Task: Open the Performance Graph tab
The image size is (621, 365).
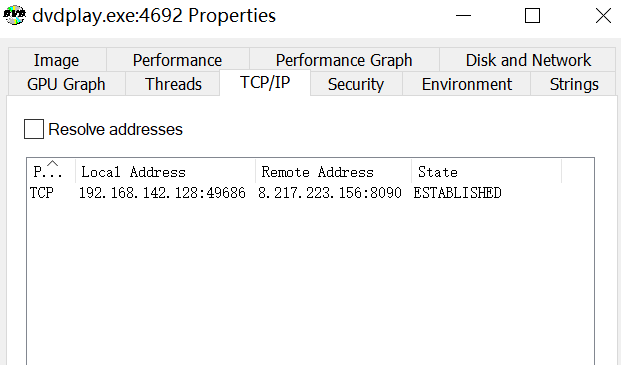Action: click(344, 60)
